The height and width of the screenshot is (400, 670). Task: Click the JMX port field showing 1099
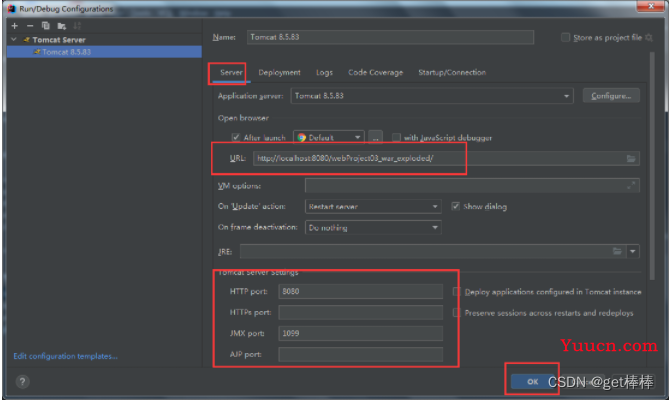tap(360, 333)
